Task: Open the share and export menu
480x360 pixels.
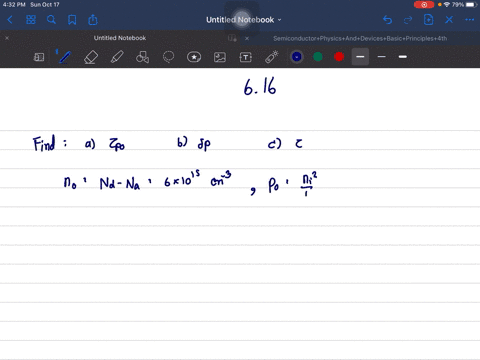Action: coord(93,20)
